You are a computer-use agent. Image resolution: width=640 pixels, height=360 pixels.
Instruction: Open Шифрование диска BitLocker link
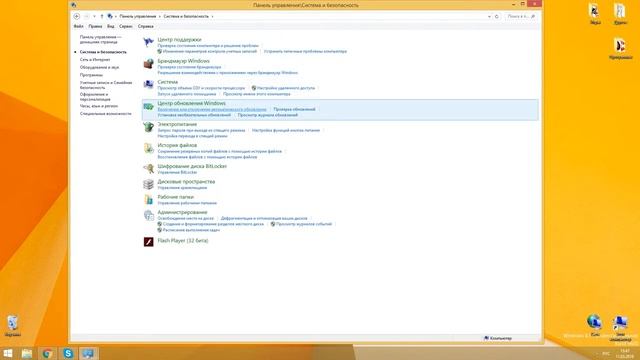(192, 166)
